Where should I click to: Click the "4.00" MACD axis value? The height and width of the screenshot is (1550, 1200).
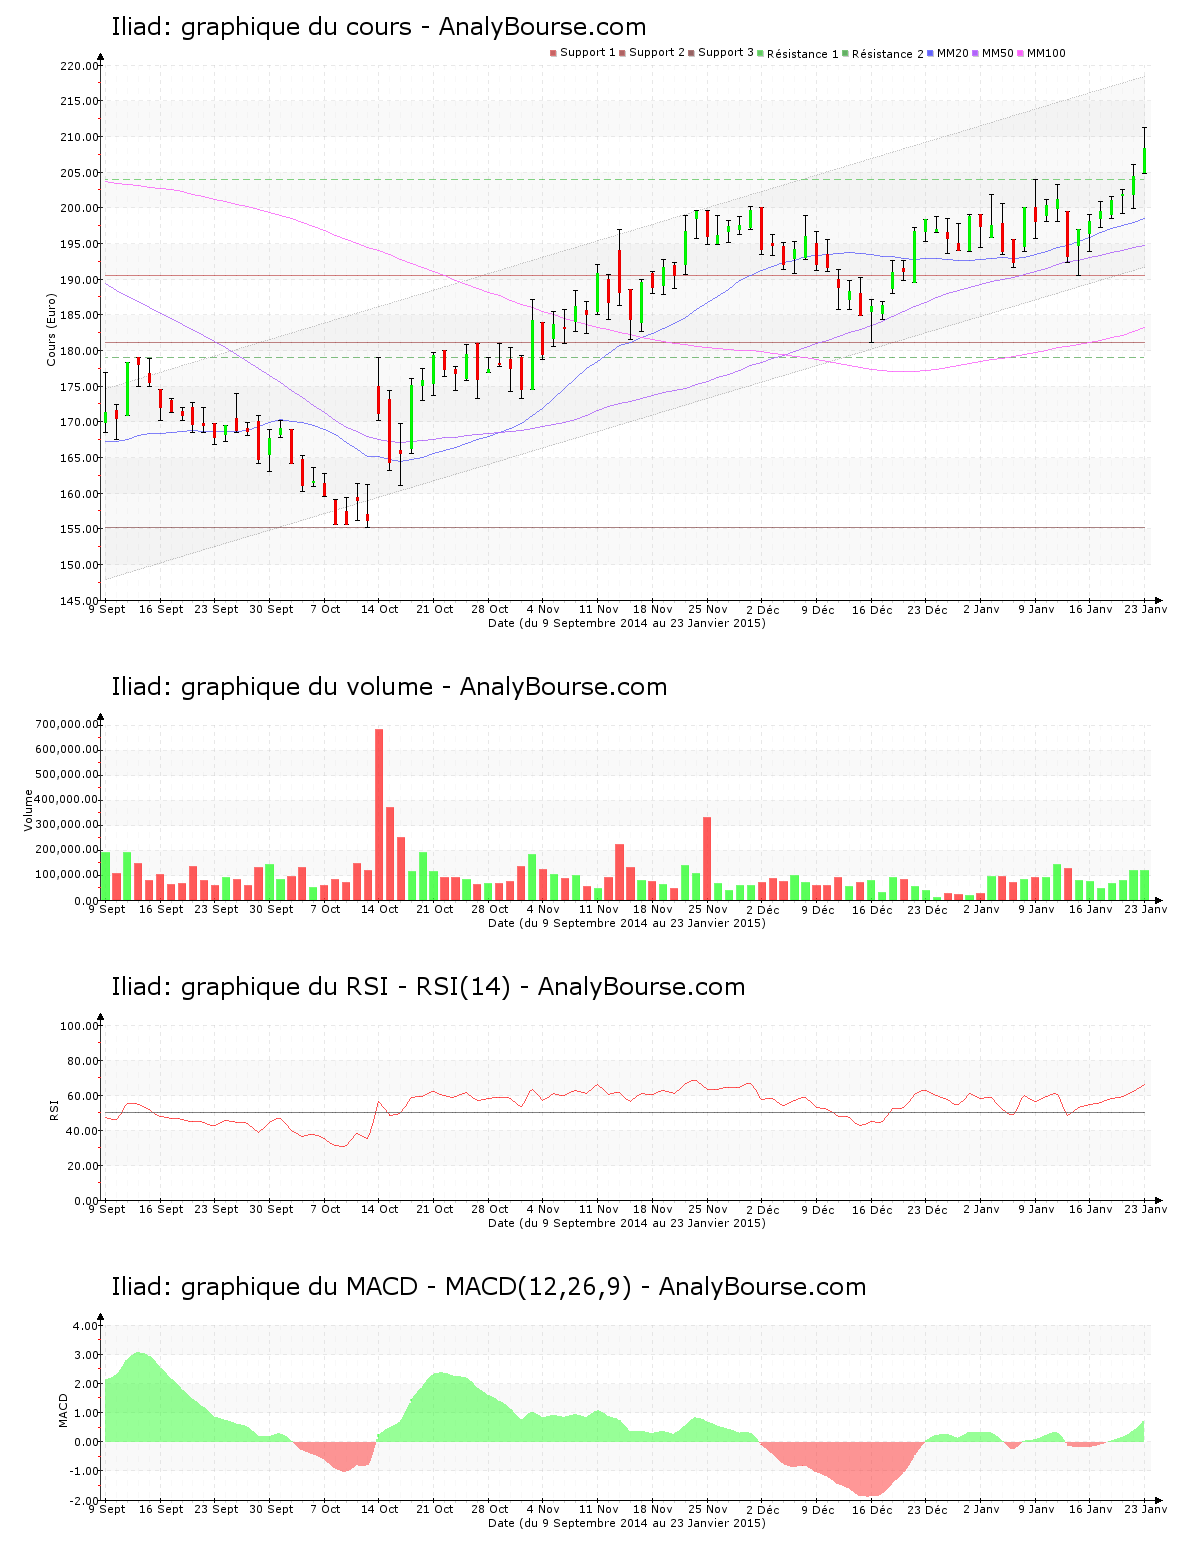[x=86, y=1326]
